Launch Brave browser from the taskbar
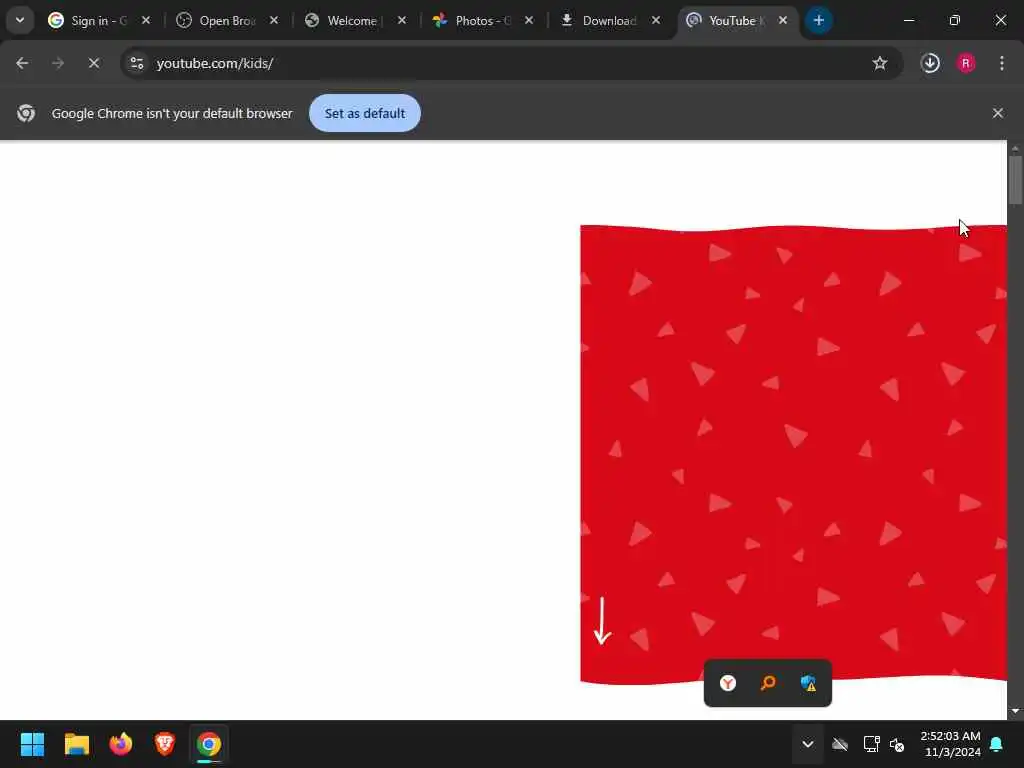 coord(165,744)
